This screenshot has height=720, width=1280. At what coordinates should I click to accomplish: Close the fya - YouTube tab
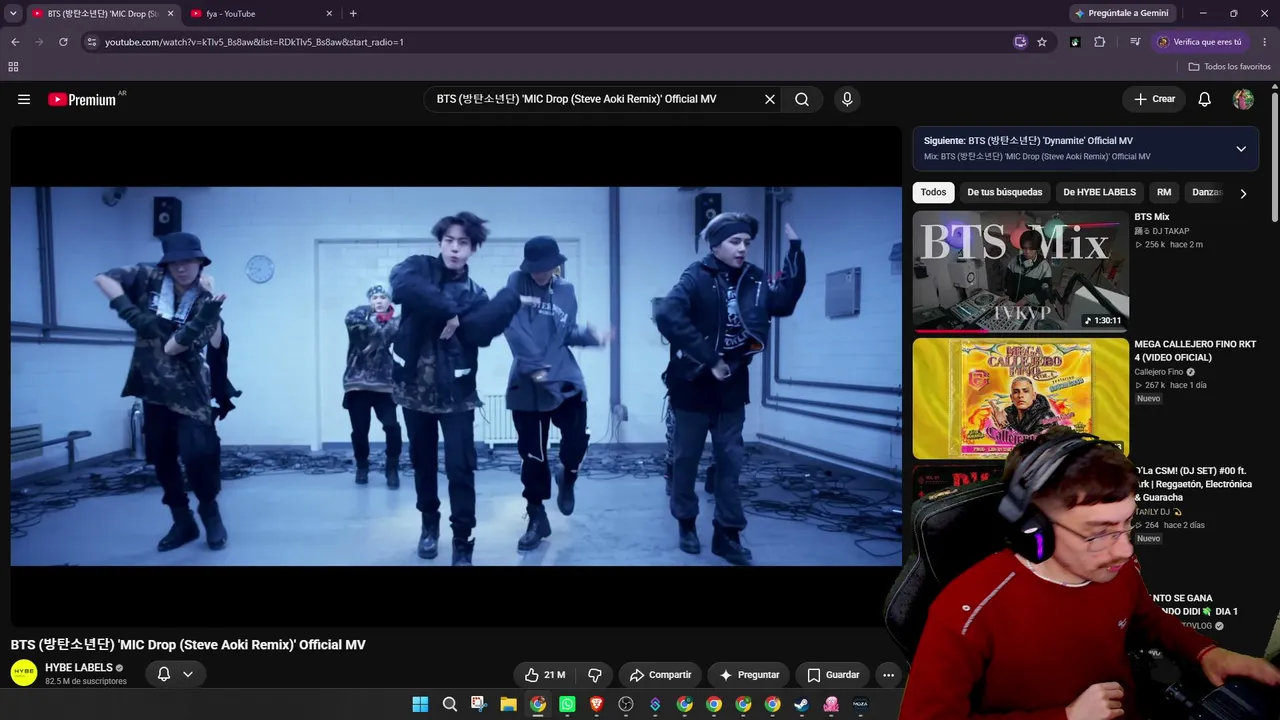point(329,14)
